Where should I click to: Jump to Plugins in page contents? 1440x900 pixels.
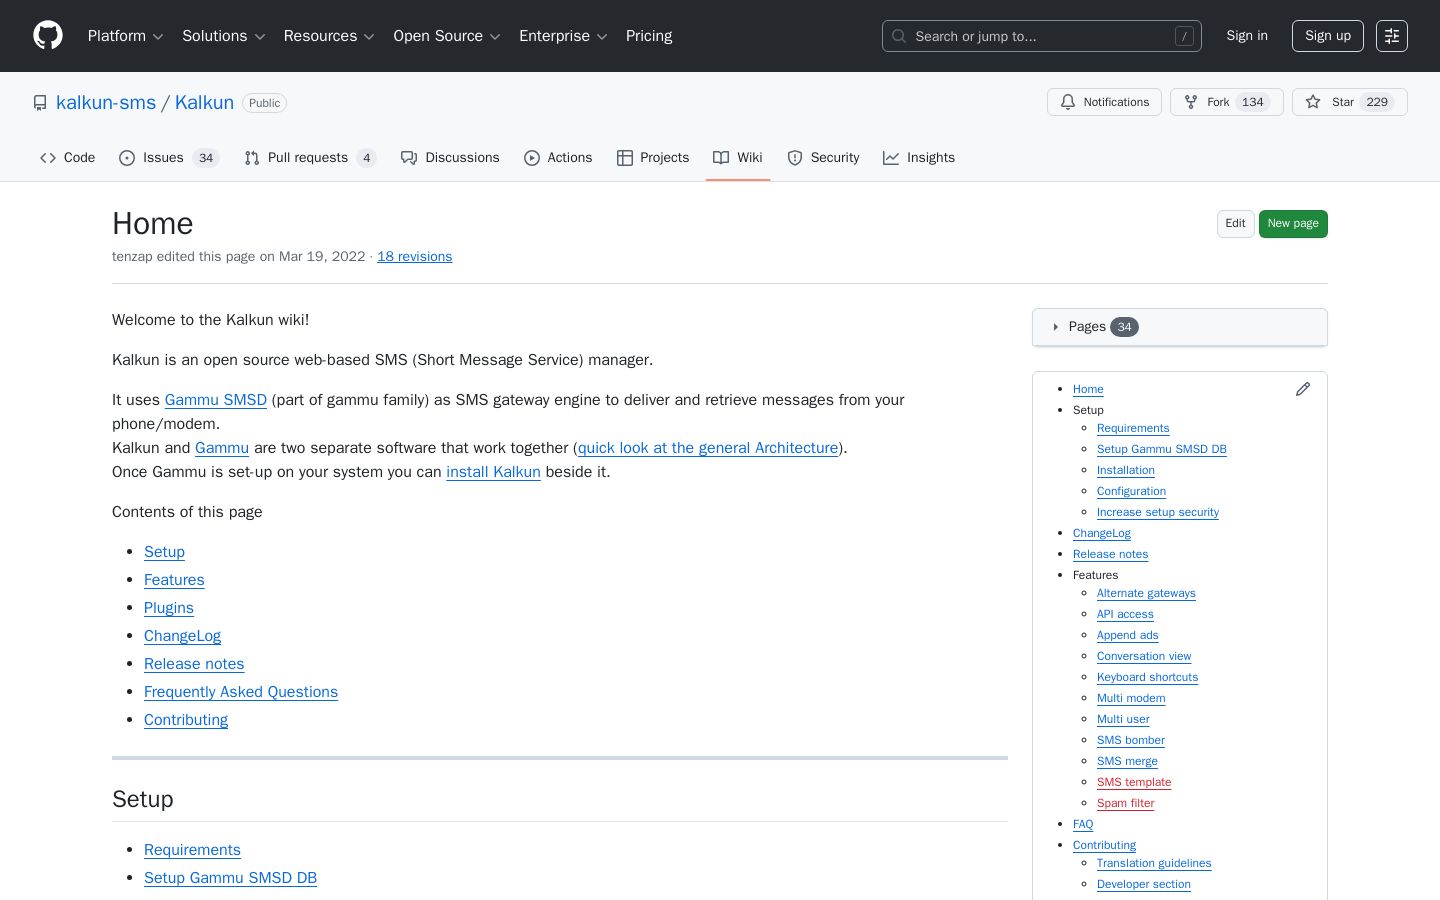coord(169,608)
